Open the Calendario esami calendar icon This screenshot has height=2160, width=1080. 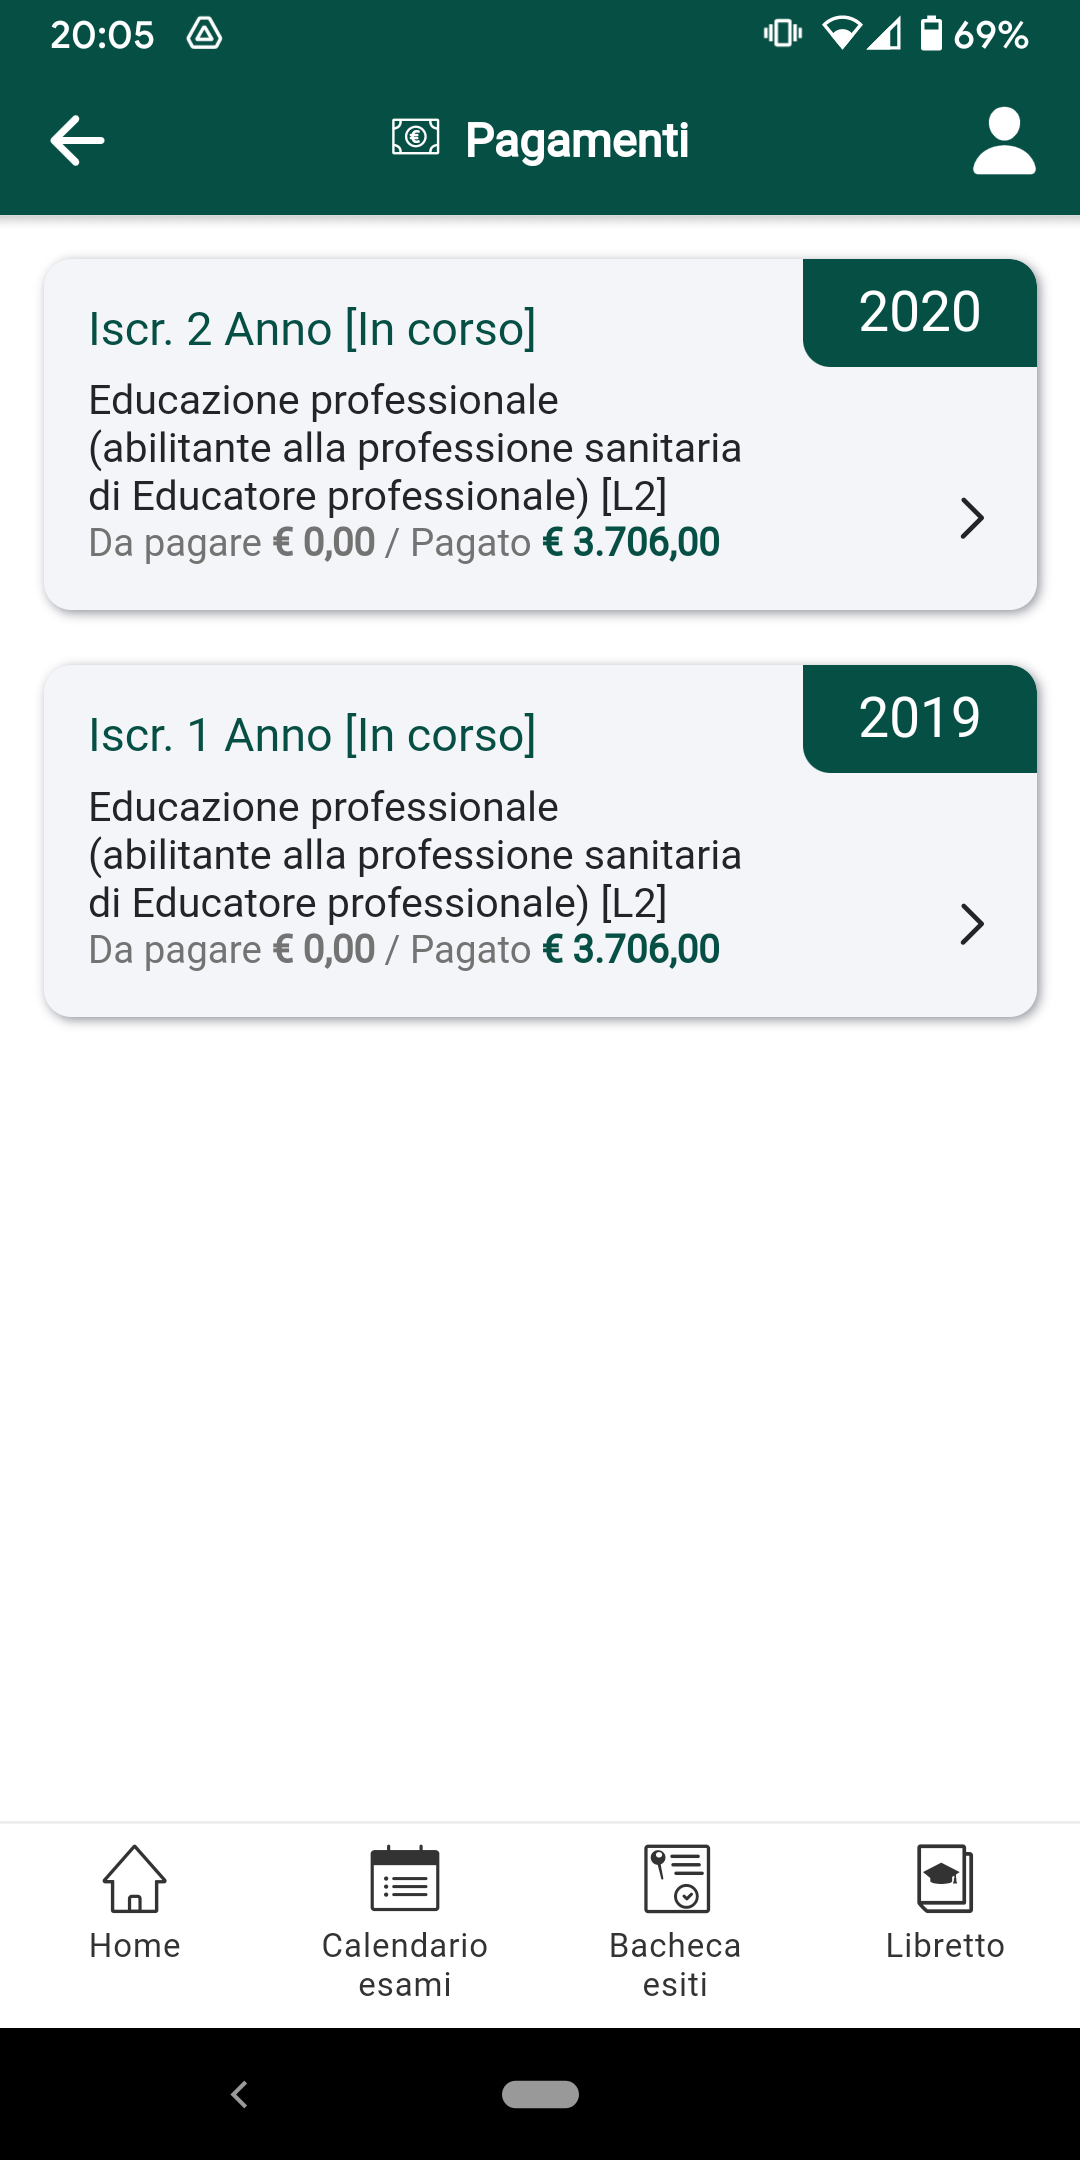coord(405,1878)
